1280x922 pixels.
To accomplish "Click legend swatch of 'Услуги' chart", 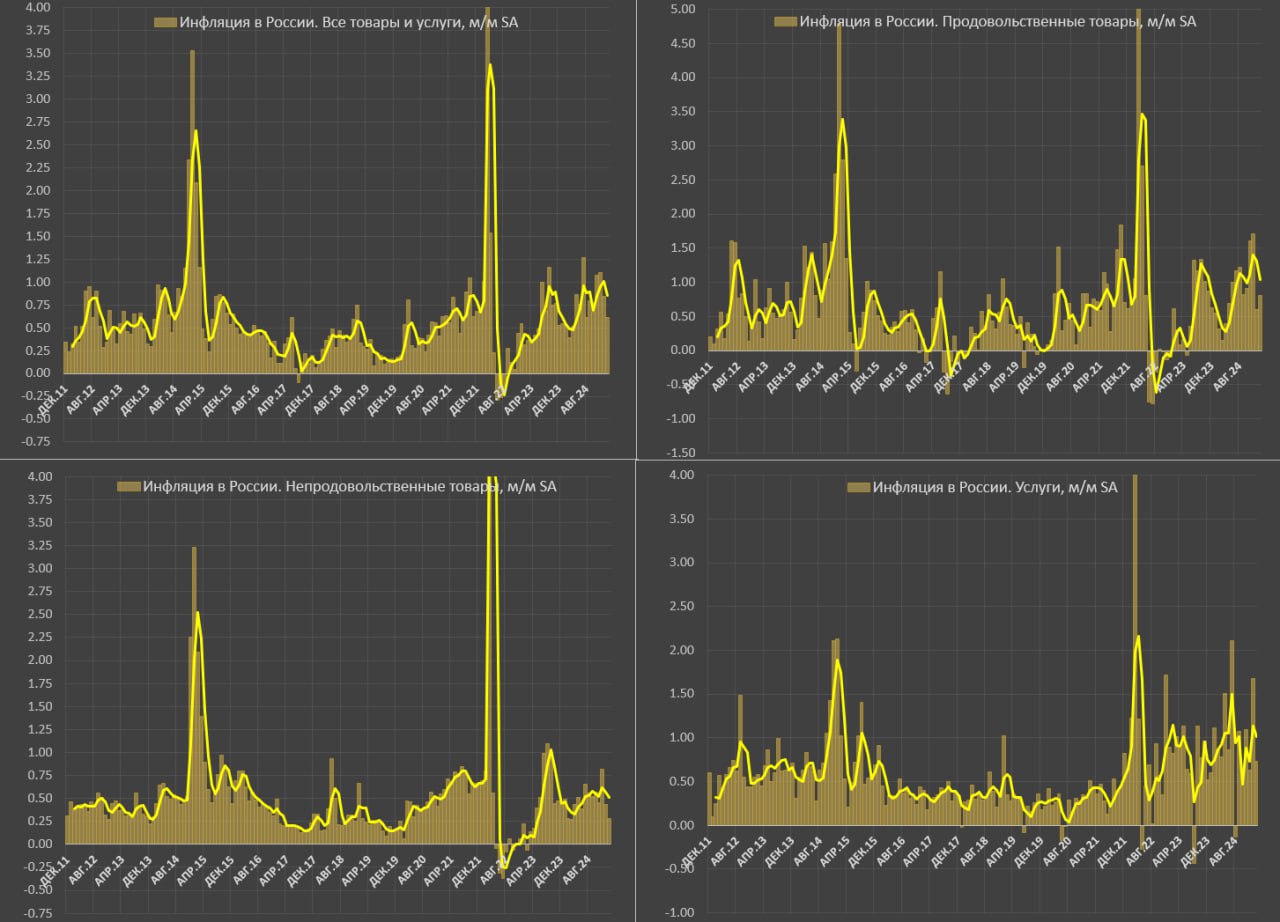I will [859, 487].
